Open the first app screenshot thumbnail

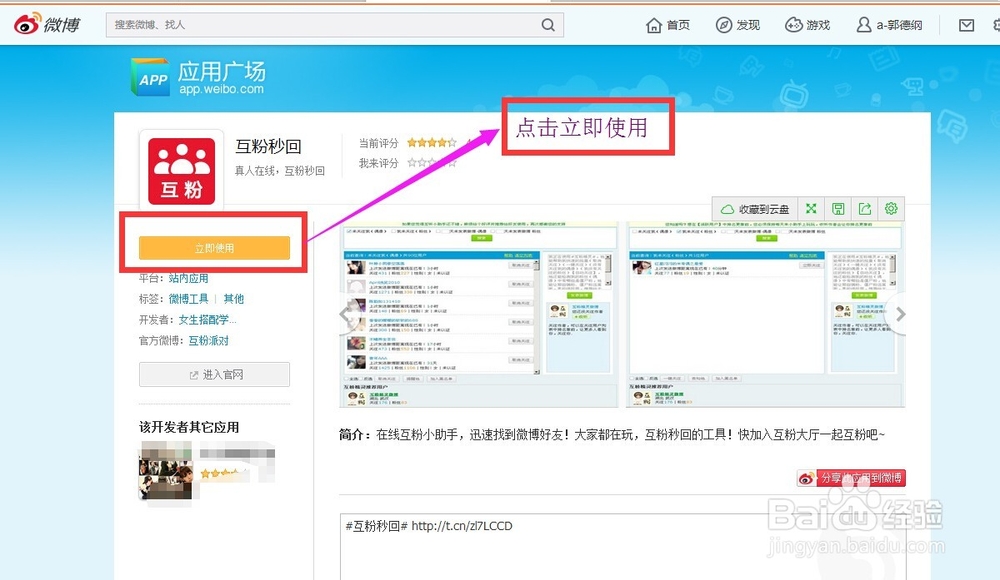479,314
